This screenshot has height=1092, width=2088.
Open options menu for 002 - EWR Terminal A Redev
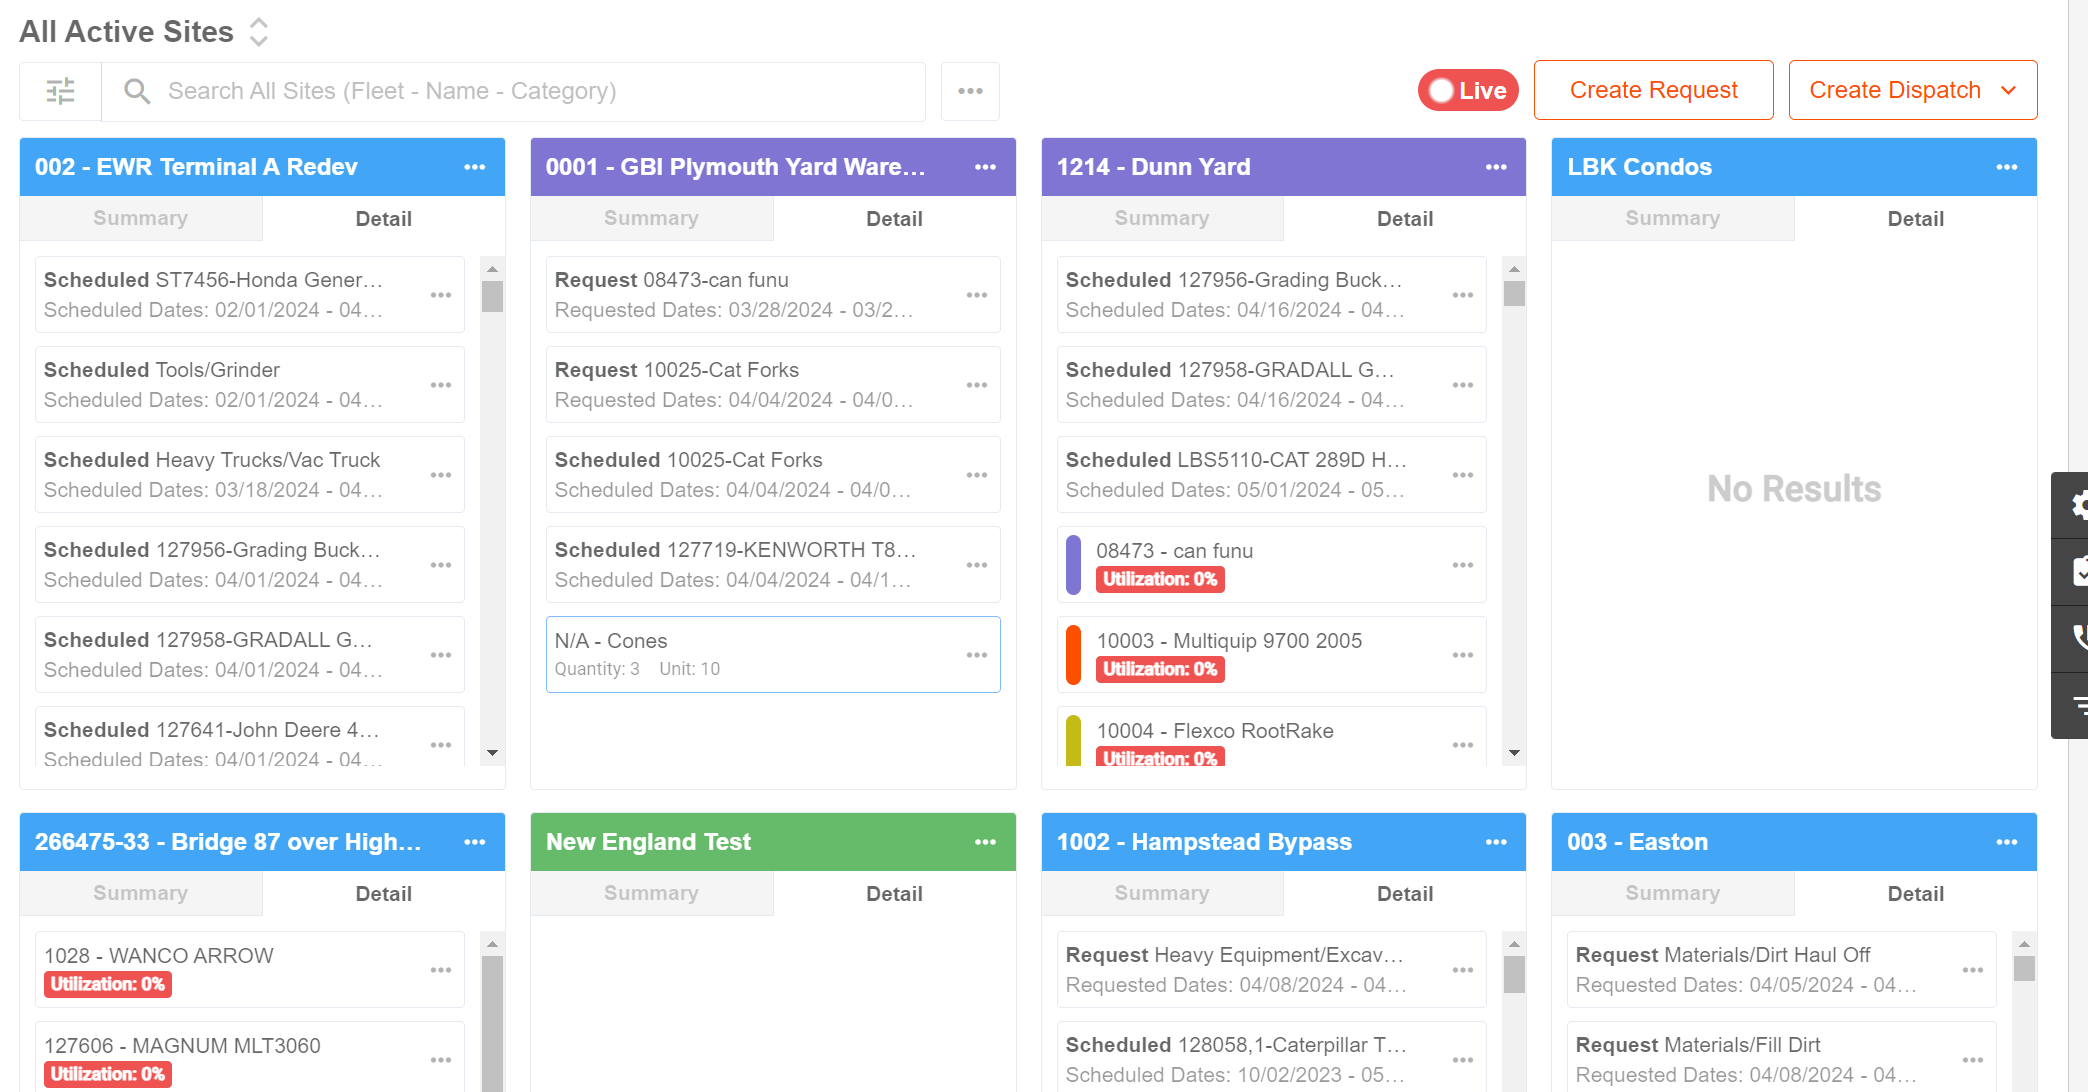[475, 167]
